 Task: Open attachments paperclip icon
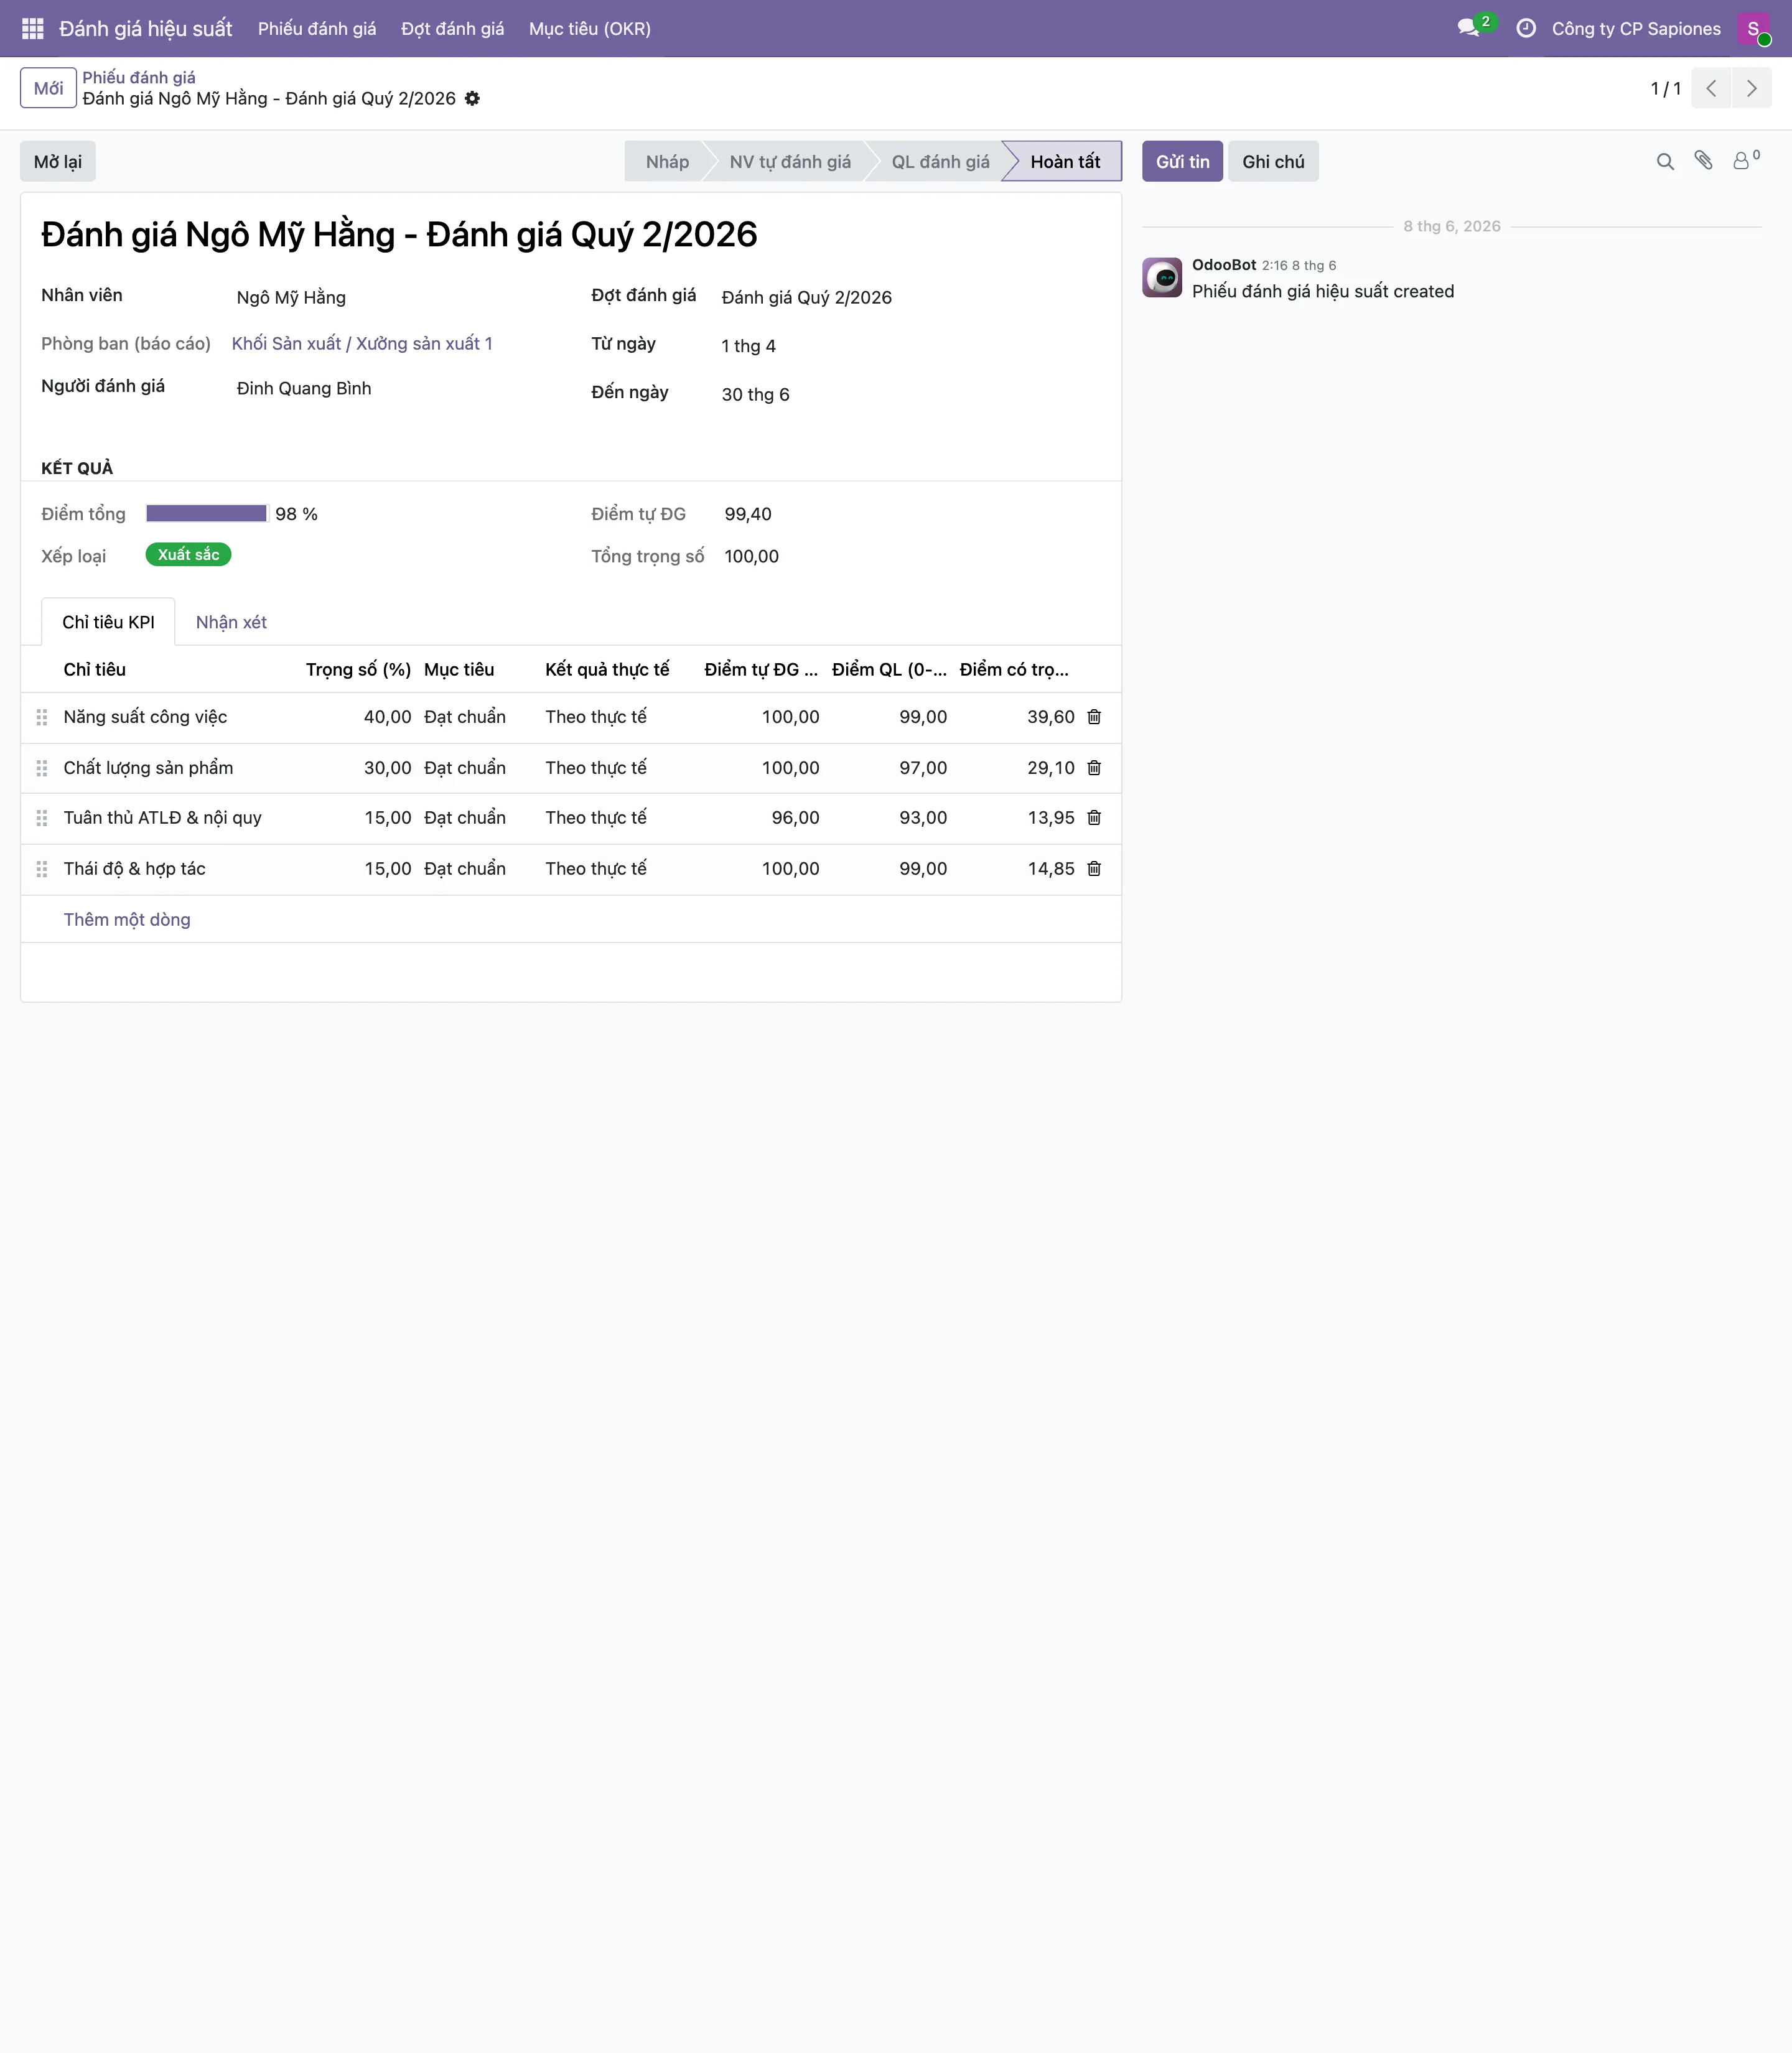coord(1703,161)
